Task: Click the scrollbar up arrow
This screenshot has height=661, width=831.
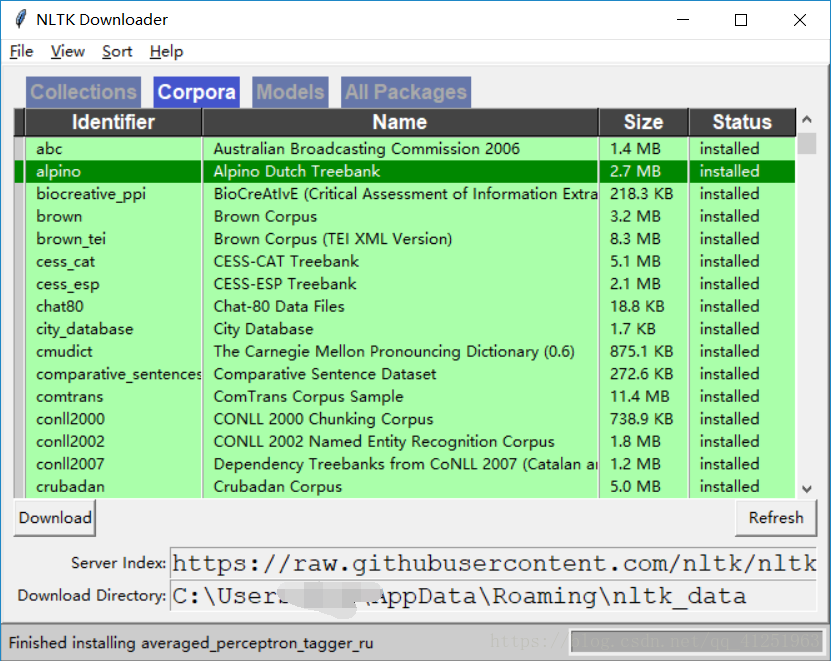Action: coord(807,119)
